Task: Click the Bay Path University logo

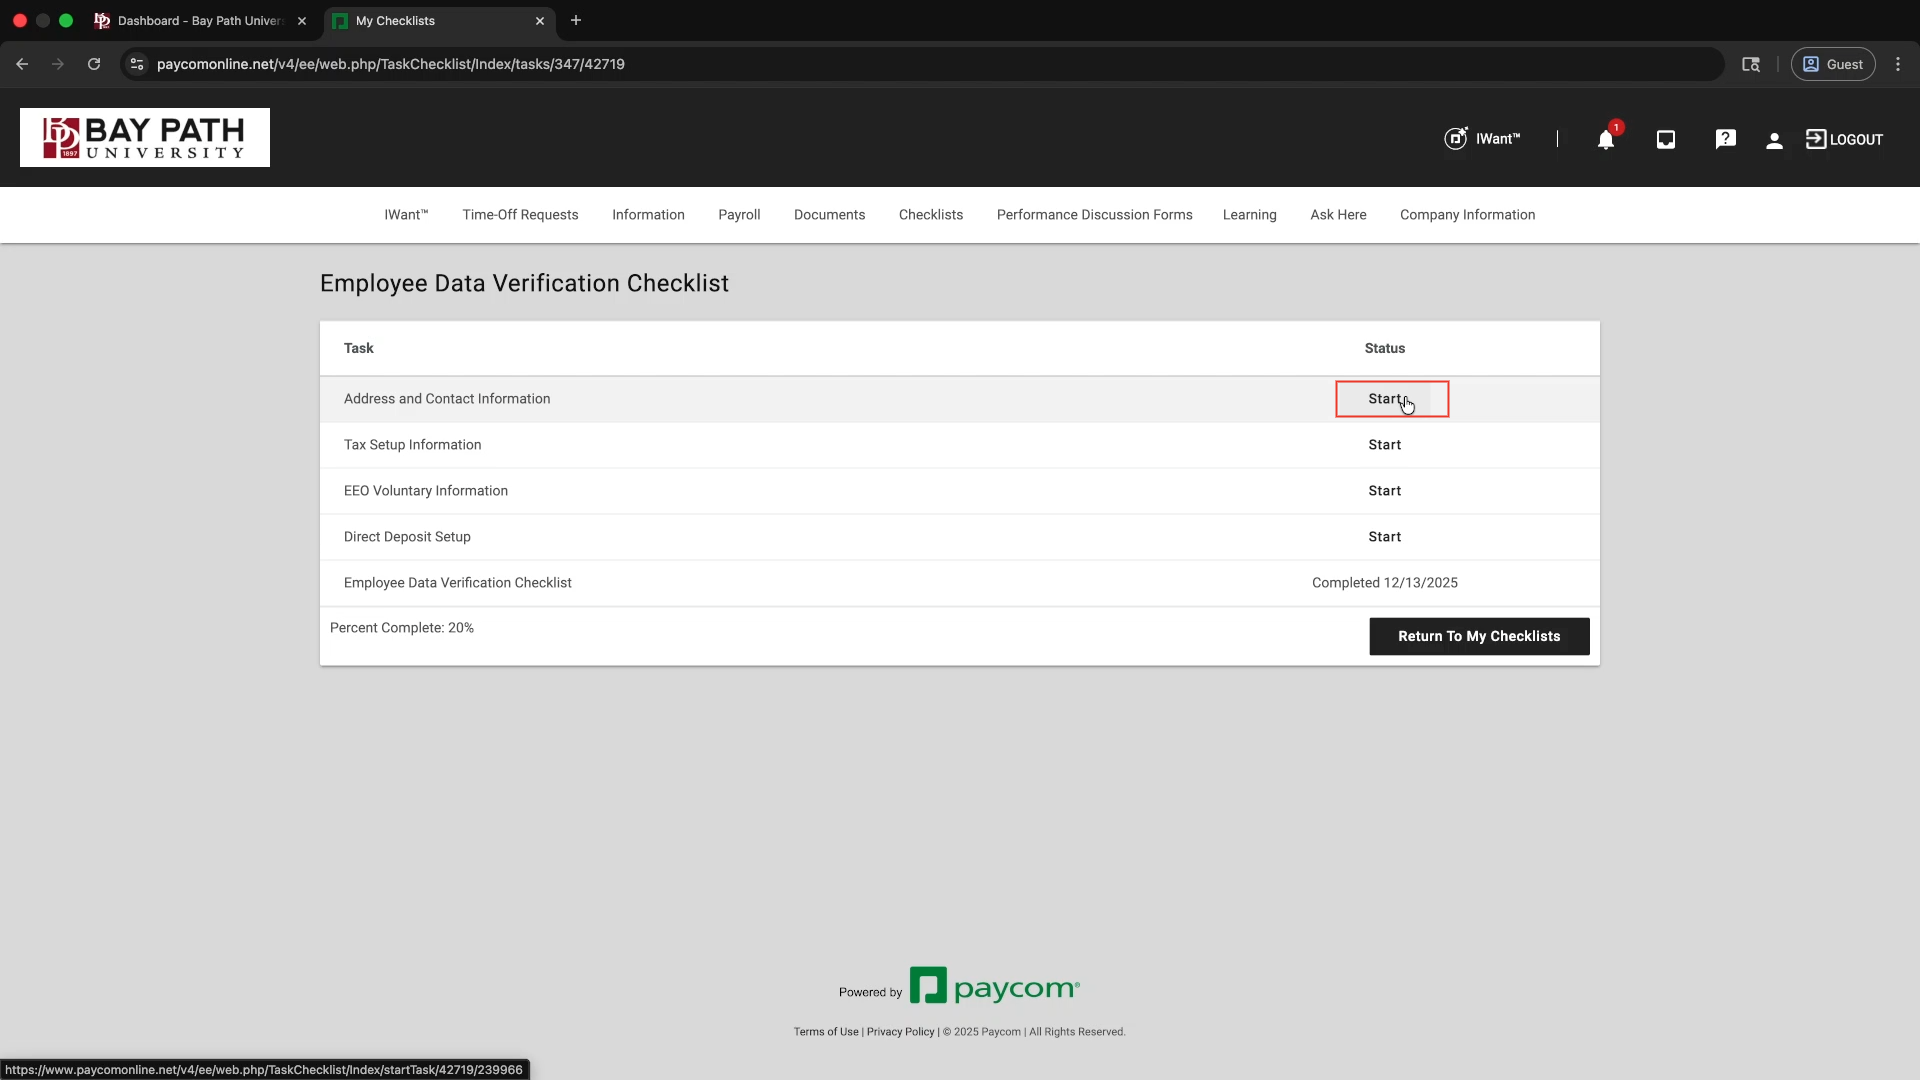Action: tap(145, 138)
